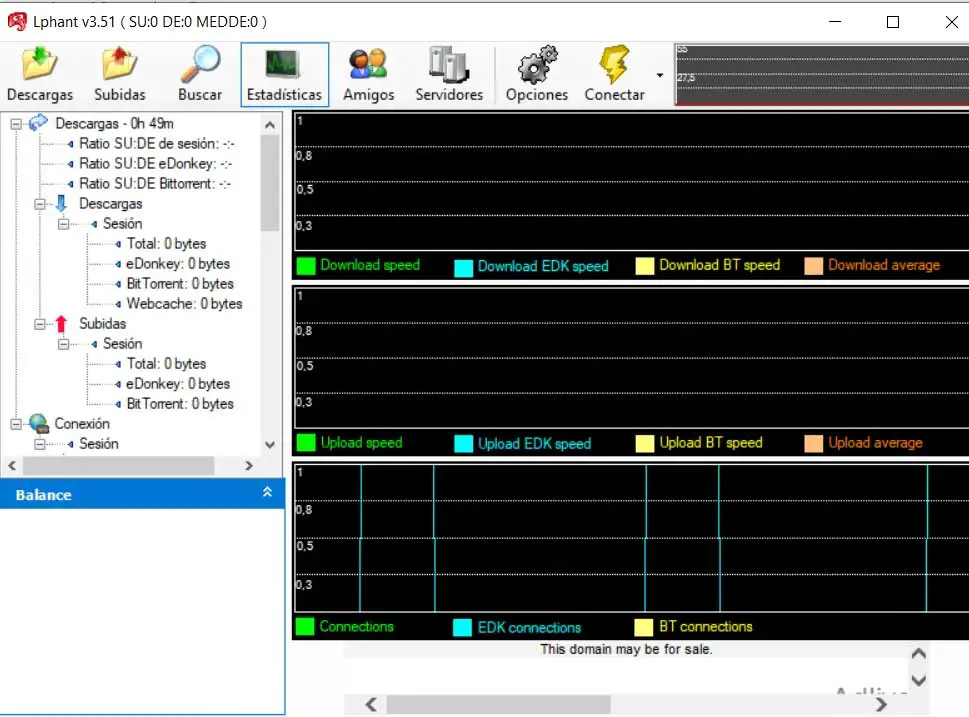969x717 pixels.
Task: Click the green Download speed swatch
Action: pos(306,266)
